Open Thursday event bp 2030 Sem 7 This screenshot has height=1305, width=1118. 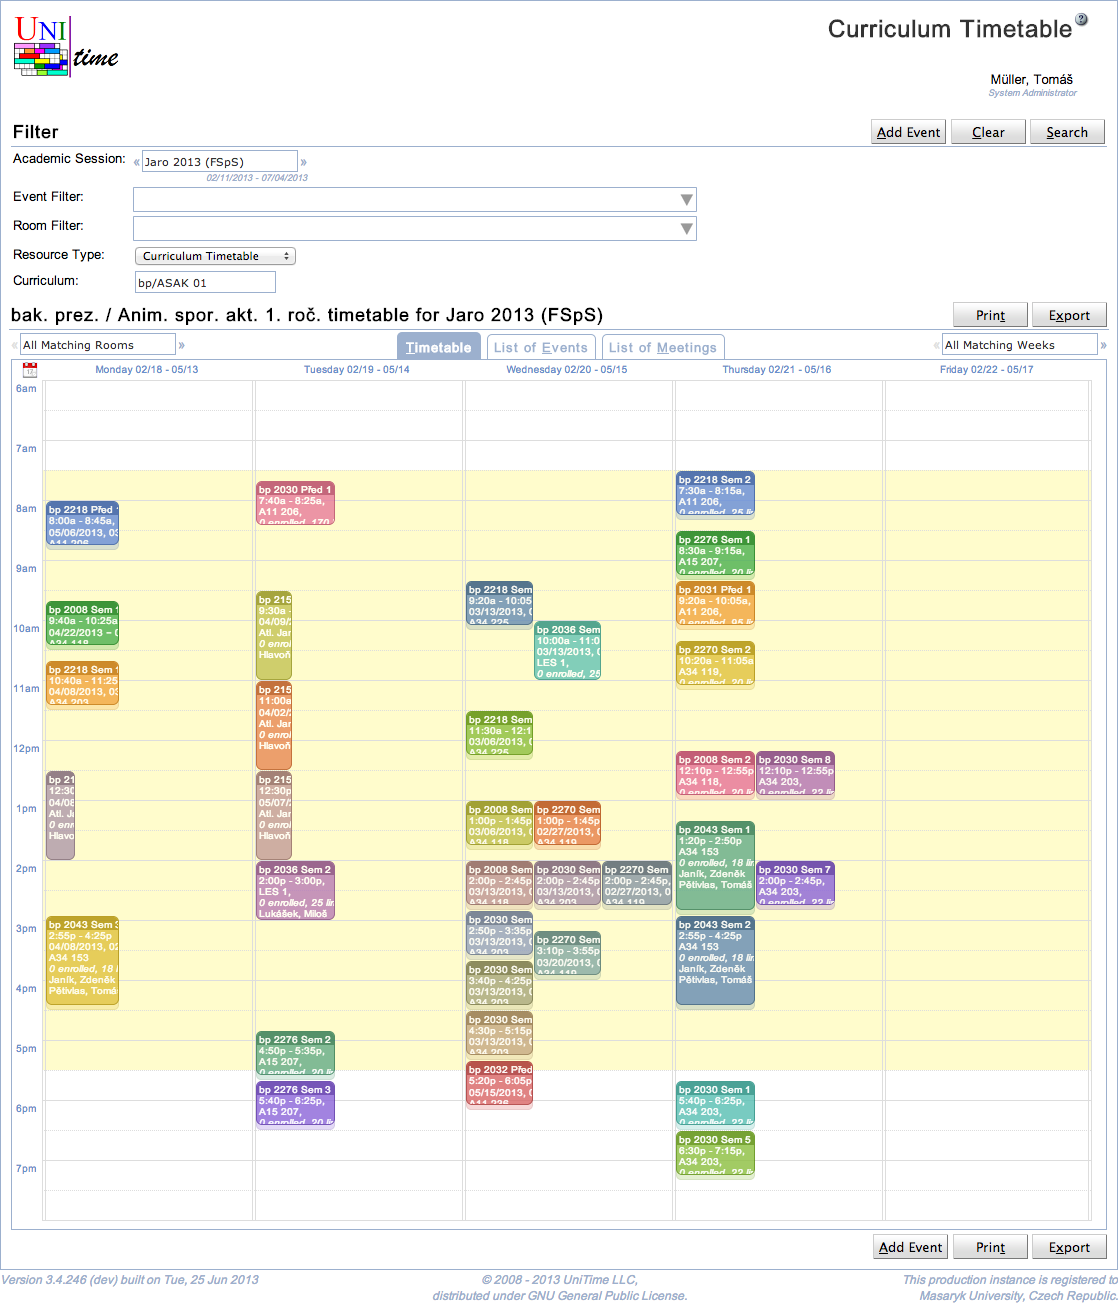click(x=795, y=884)
